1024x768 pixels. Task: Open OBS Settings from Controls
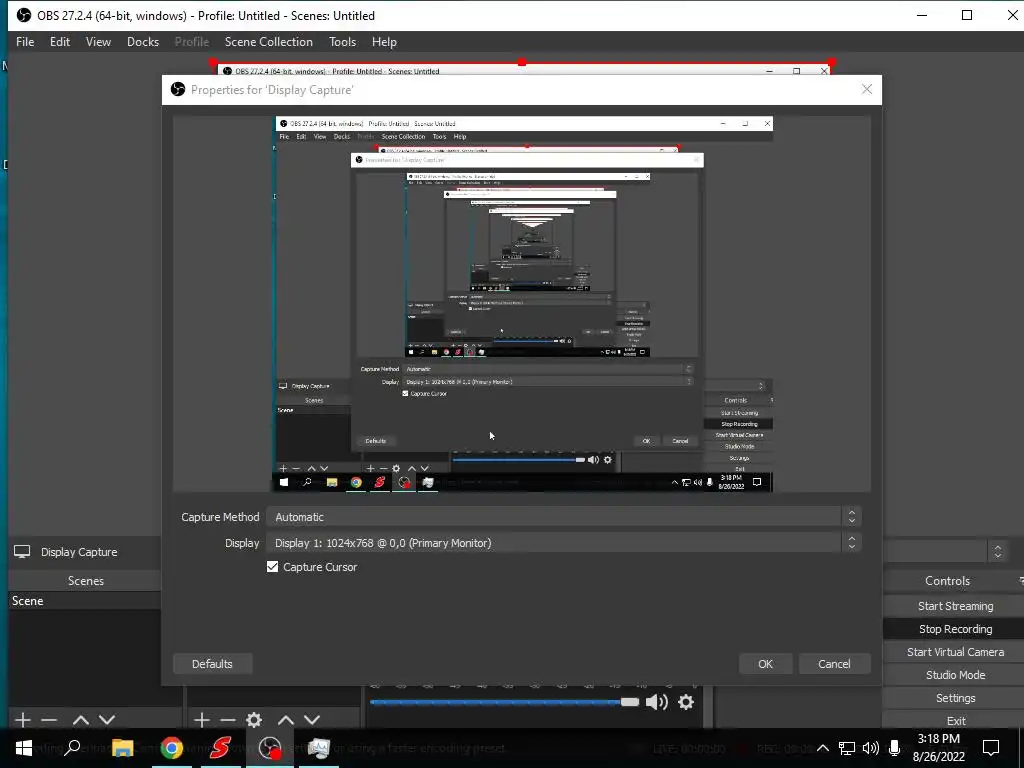tap(955, 697)
